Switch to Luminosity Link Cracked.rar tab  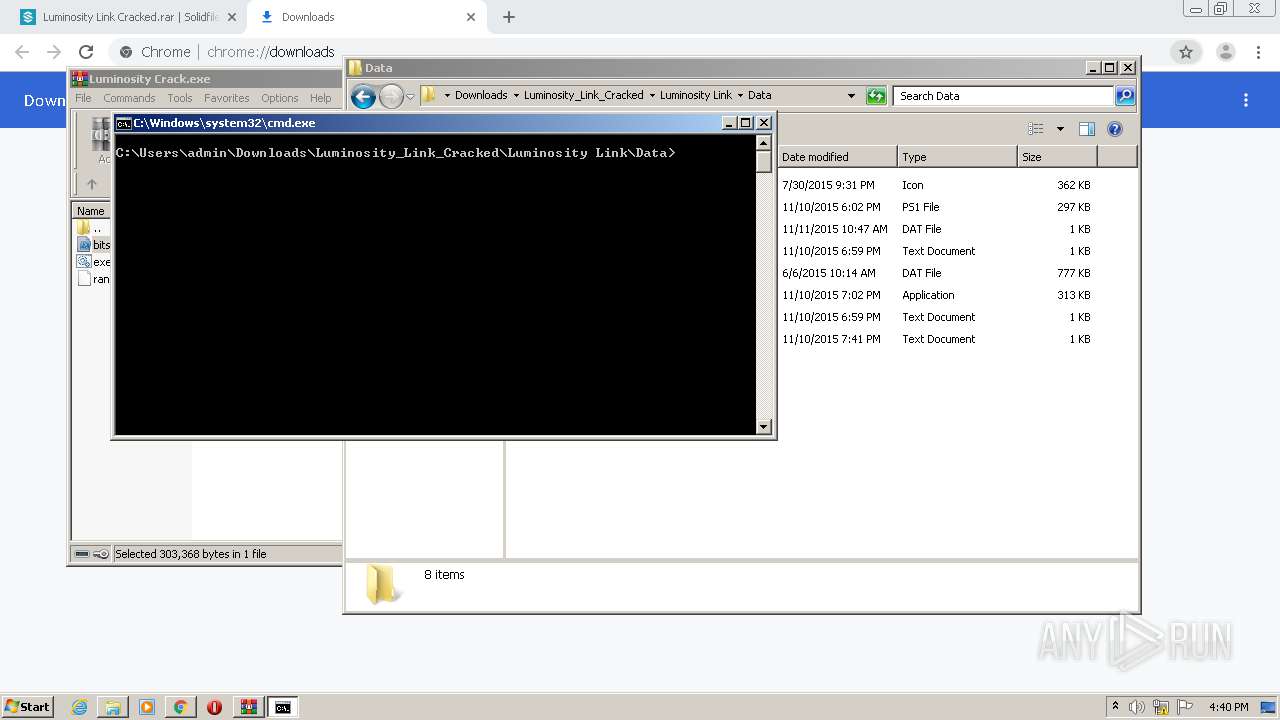pos(130,17)
